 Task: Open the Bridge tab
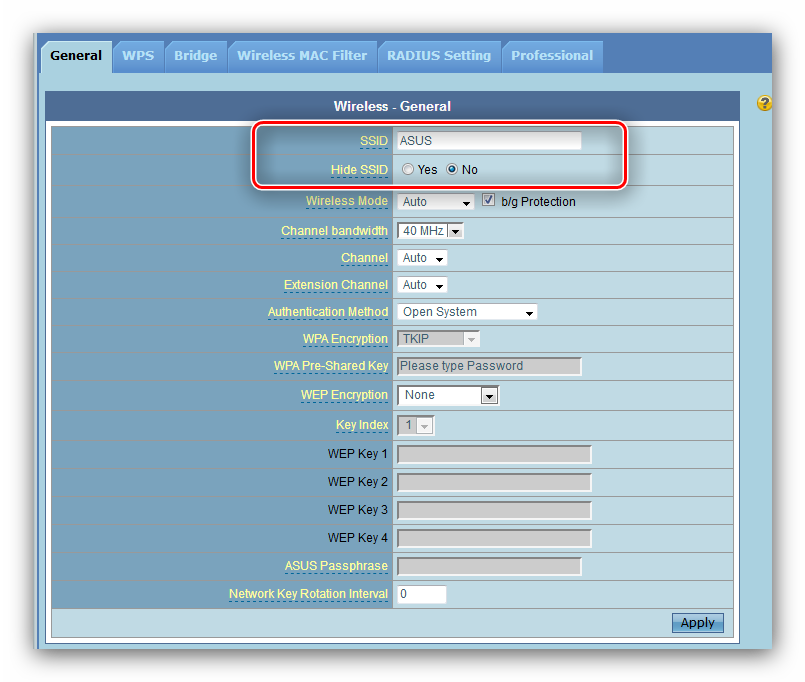click(x=195, y=56)
